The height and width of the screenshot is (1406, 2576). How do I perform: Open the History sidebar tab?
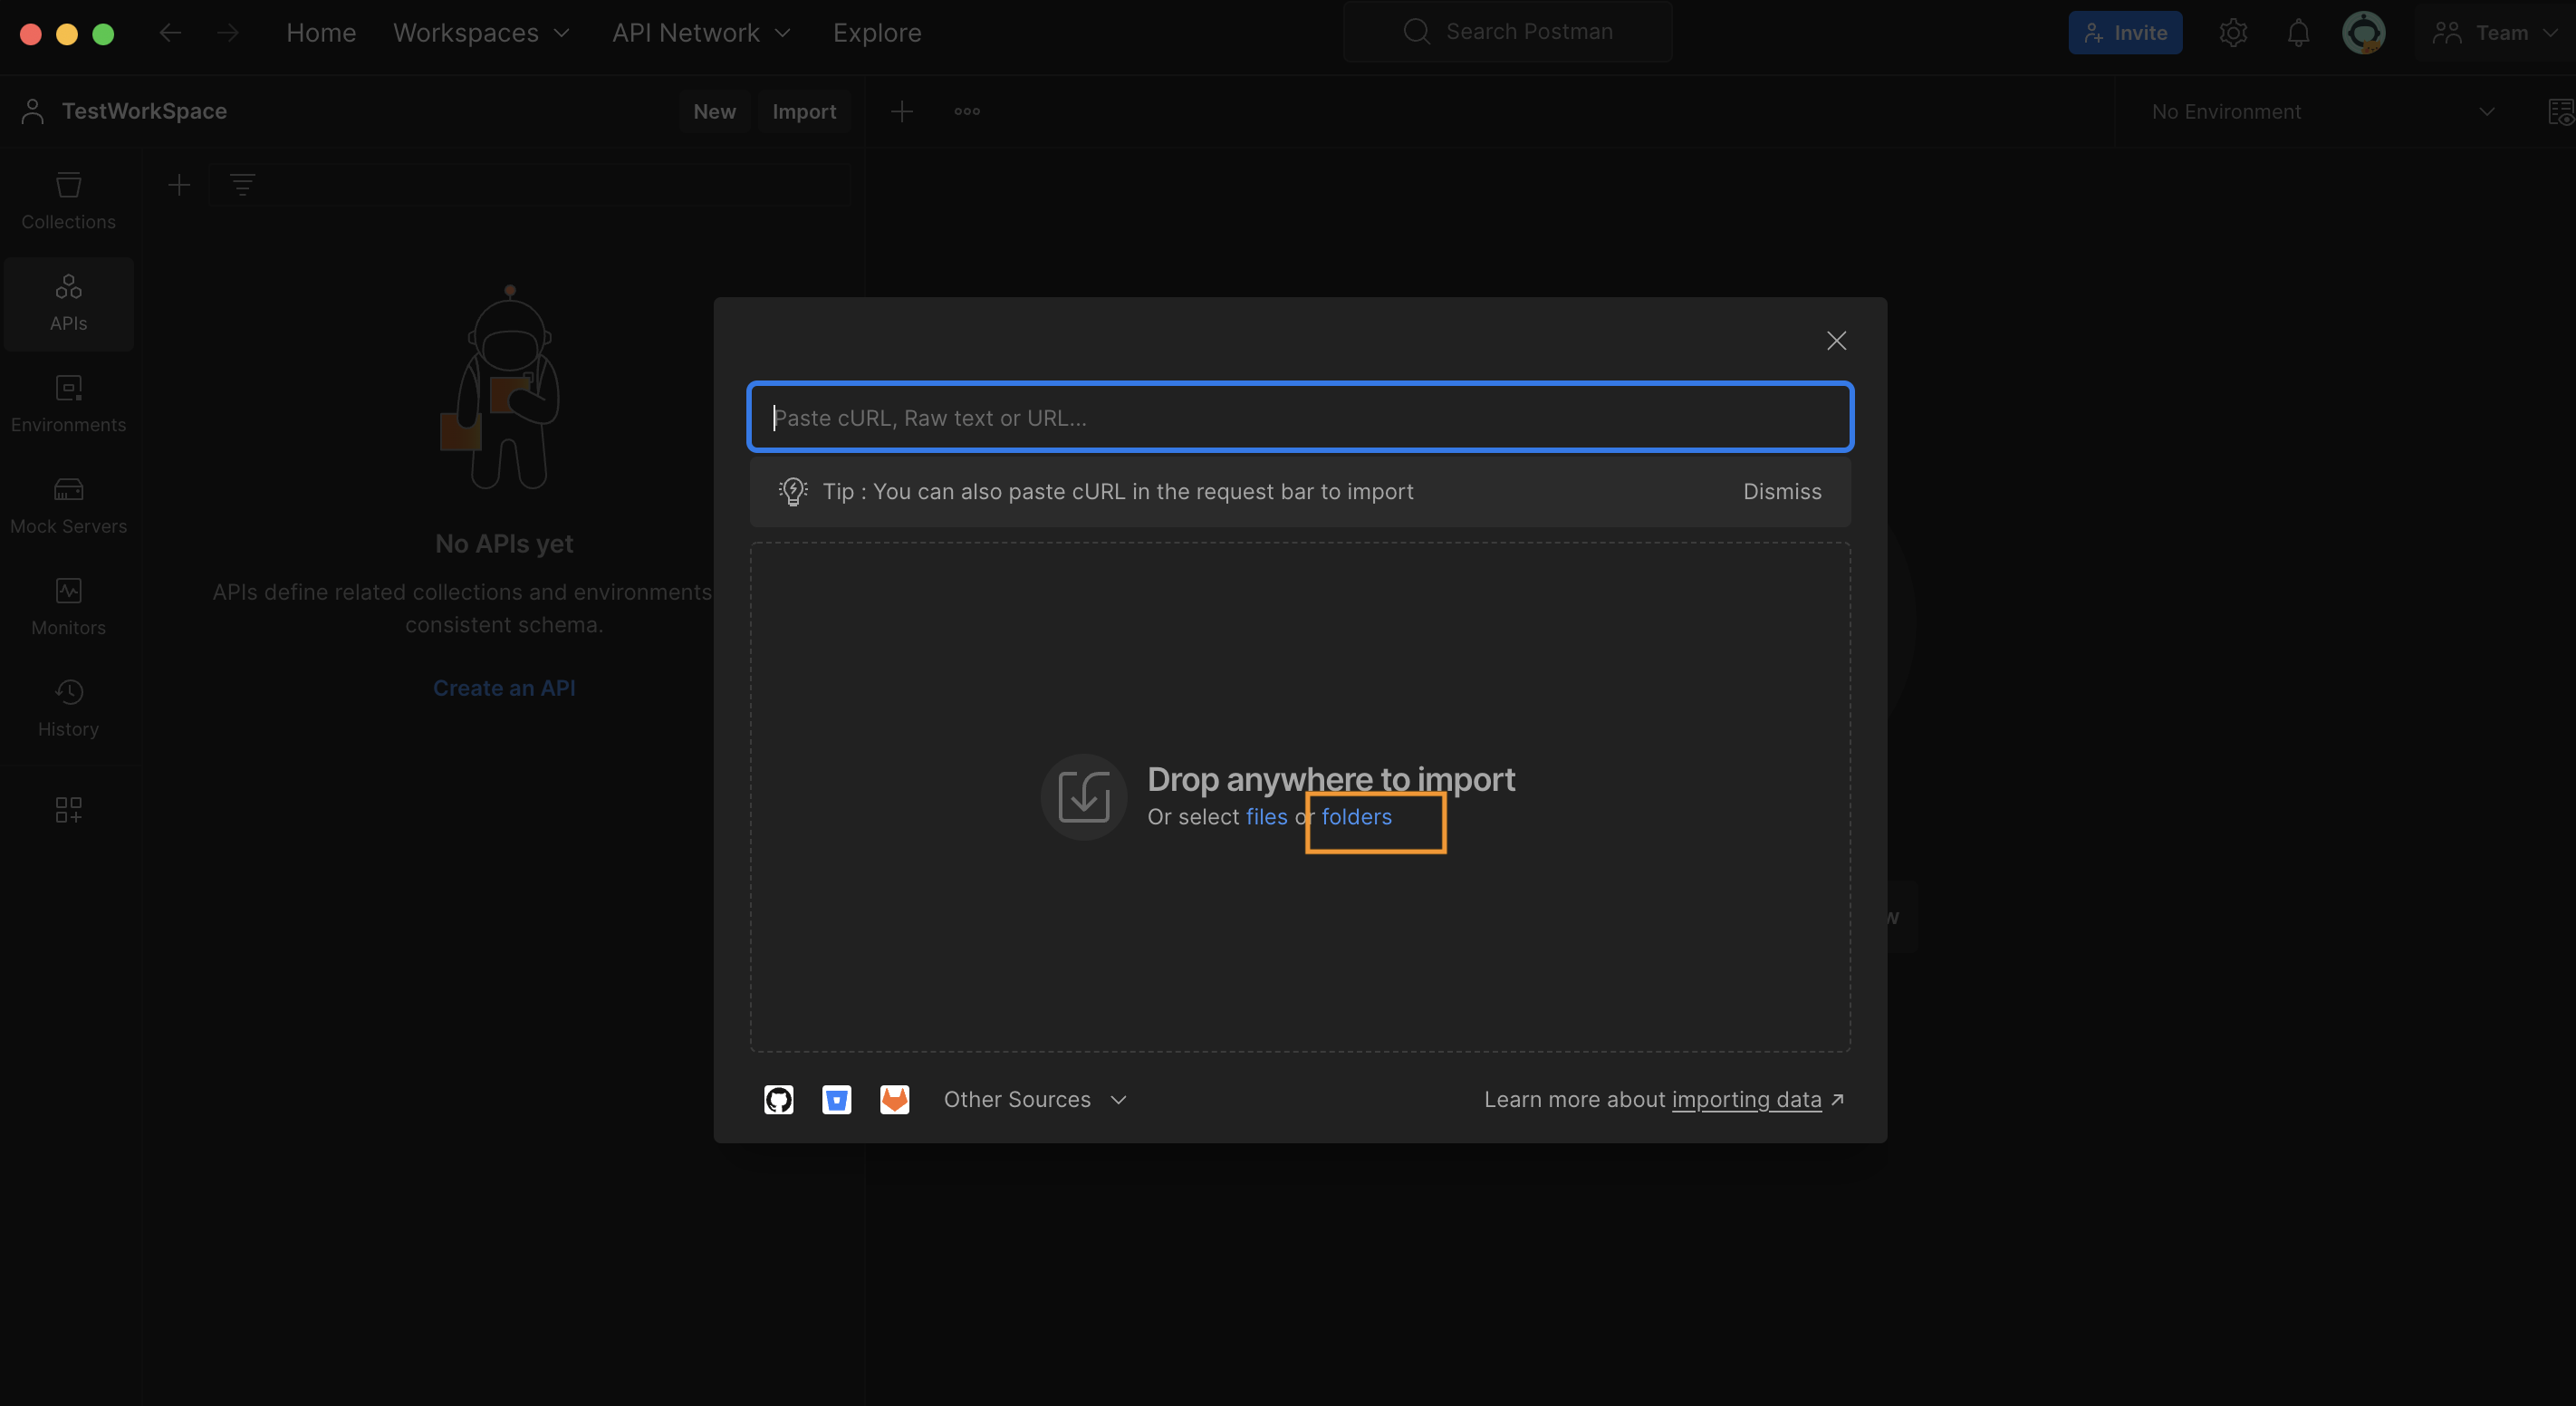pos(68,709)
